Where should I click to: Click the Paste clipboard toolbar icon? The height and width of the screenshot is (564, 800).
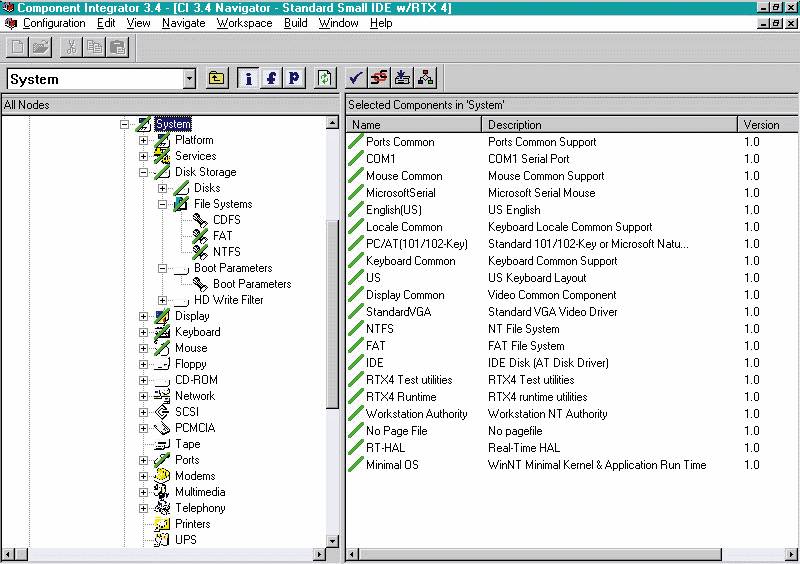point(118,47)
